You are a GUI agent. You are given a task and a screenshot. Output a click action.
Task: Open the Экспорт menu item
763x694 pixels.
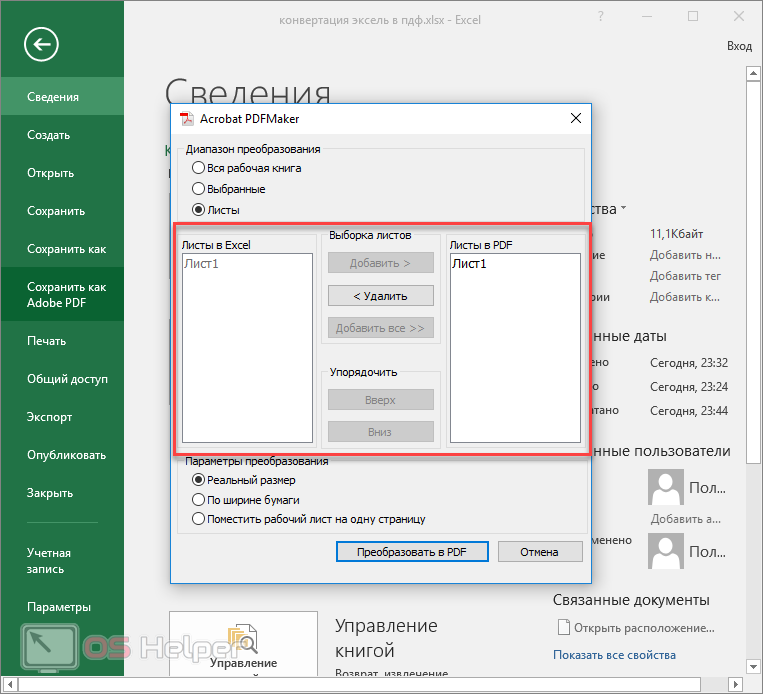coord(62,417)
